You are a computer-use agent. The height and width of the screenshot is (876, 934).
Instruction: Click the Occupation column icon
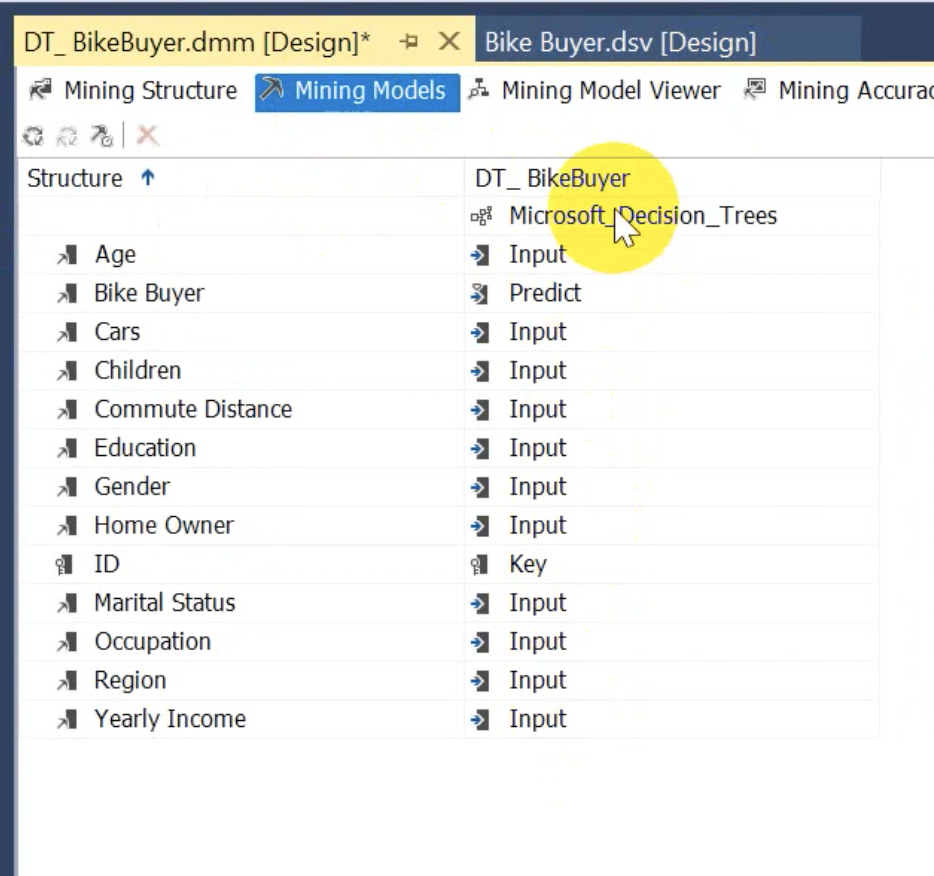tap(67, 642)
